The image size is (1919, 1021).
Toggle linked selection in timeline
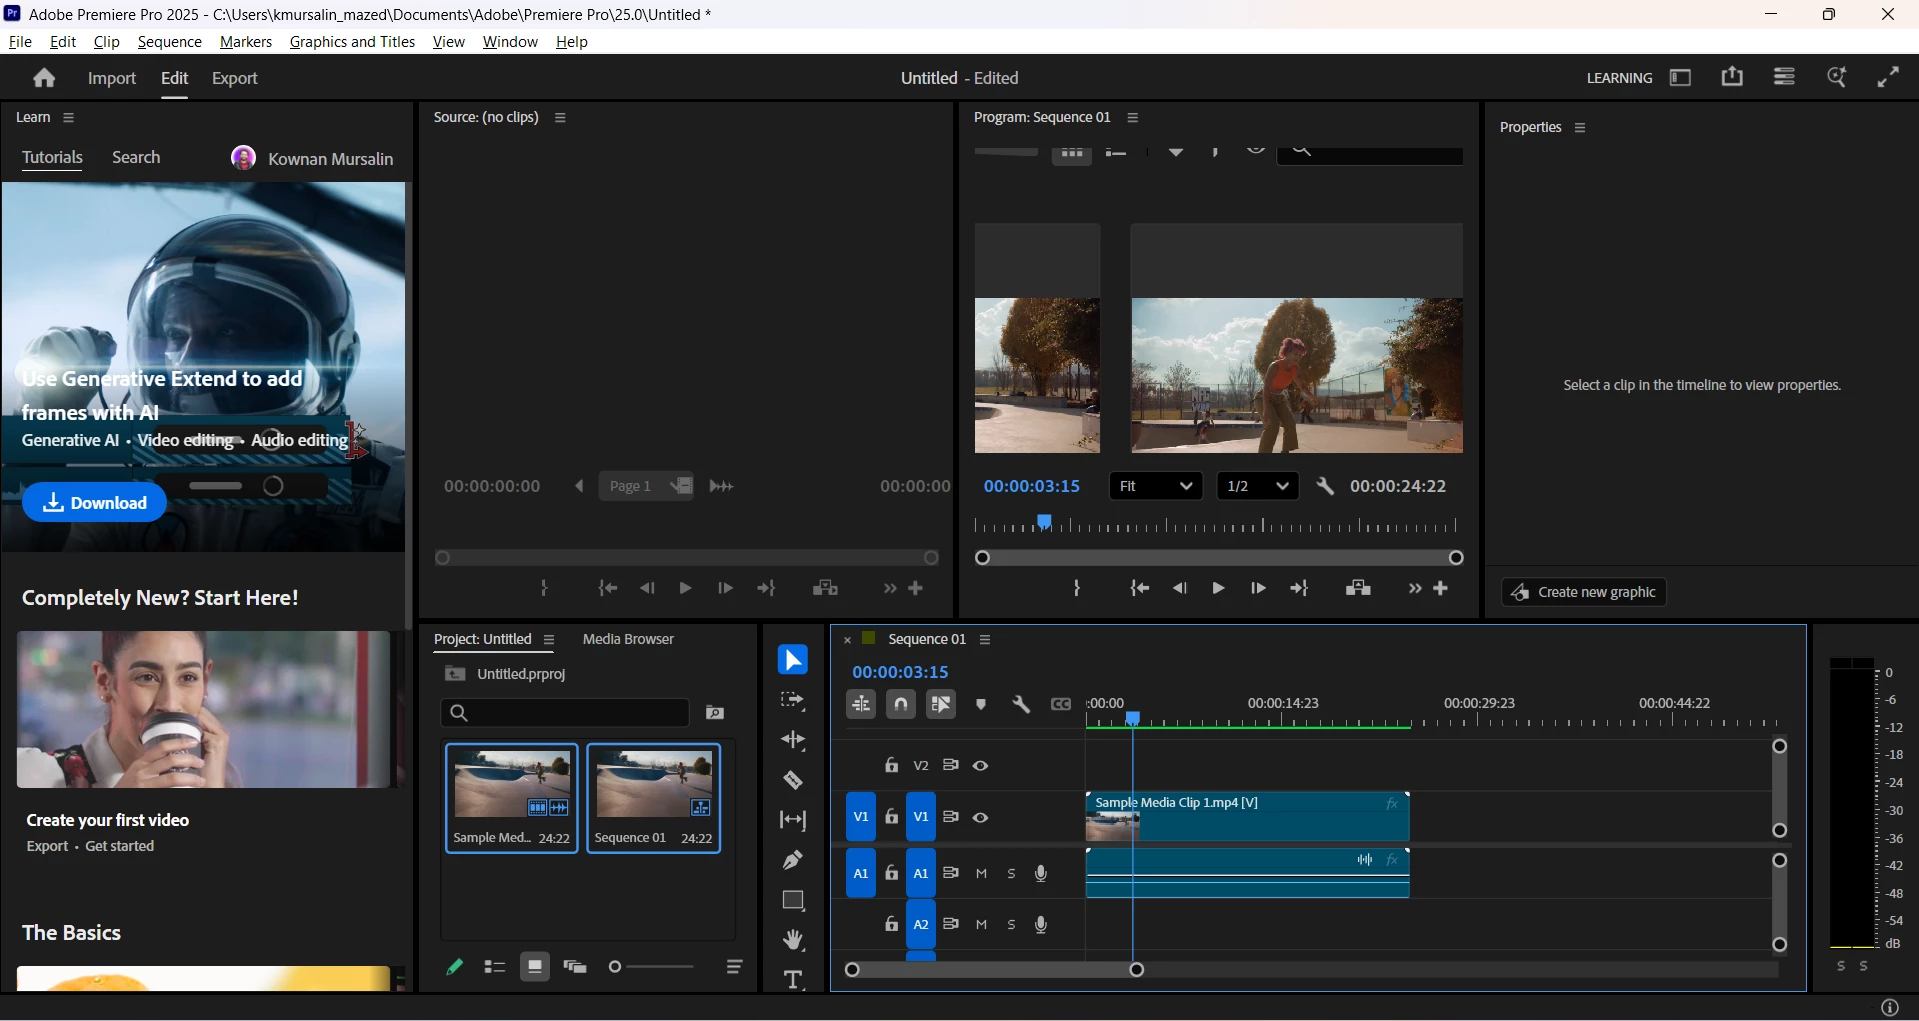coord(941,705)
